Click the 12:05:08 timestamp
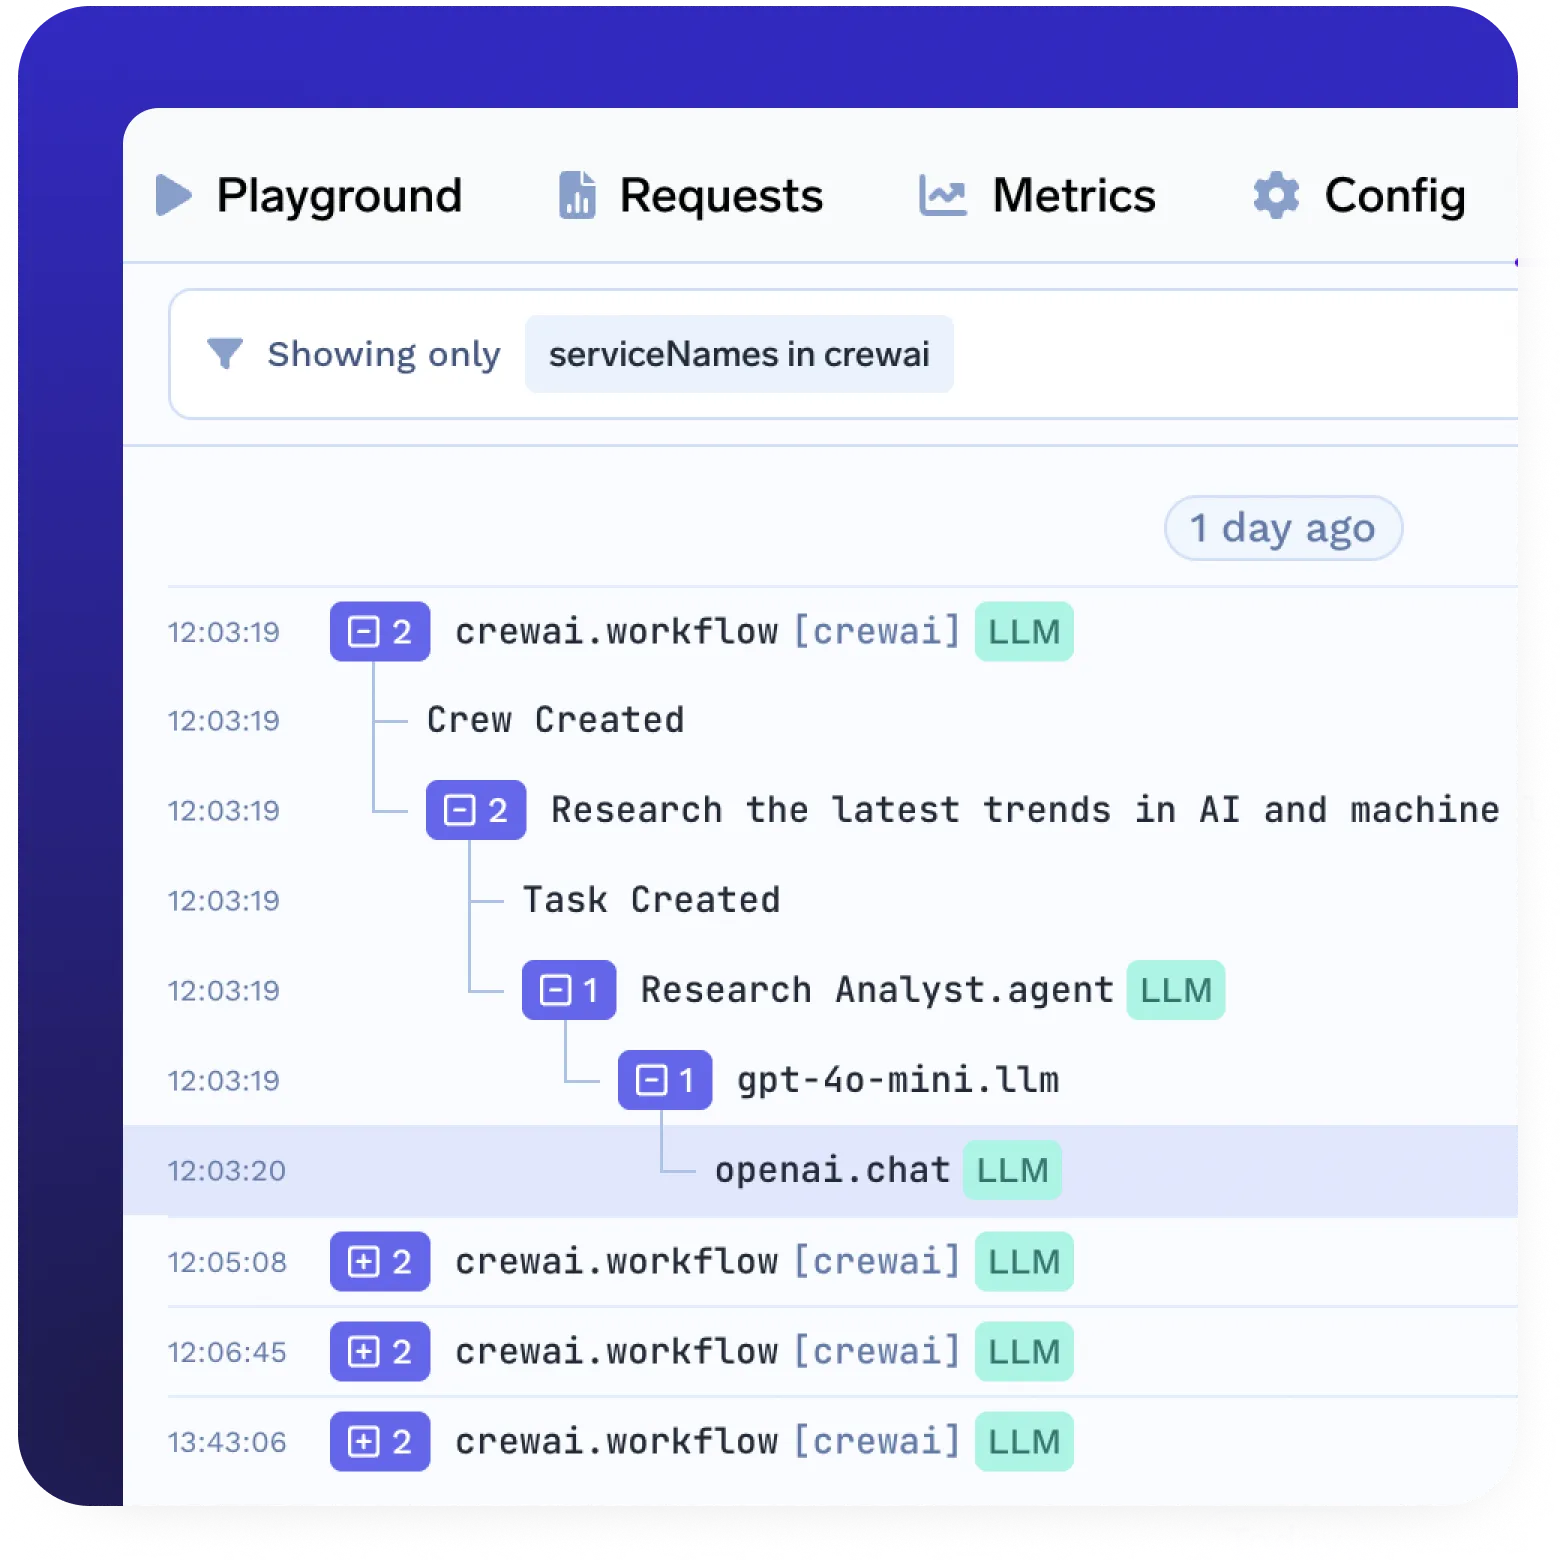 227,1262
